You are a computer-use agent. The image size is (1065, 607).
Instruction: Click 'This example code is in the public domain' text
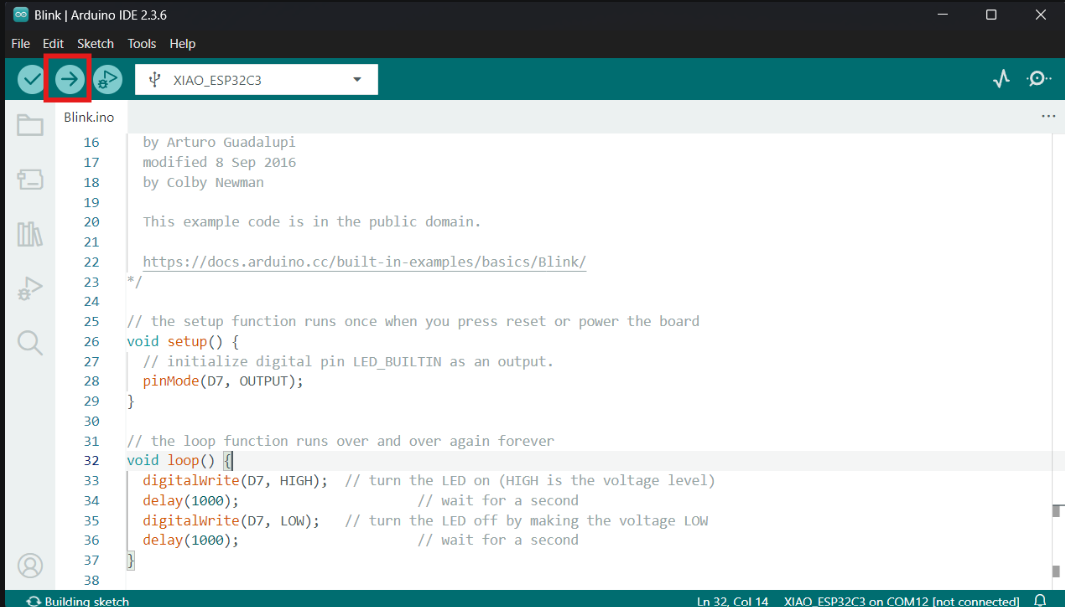point(312,222)
